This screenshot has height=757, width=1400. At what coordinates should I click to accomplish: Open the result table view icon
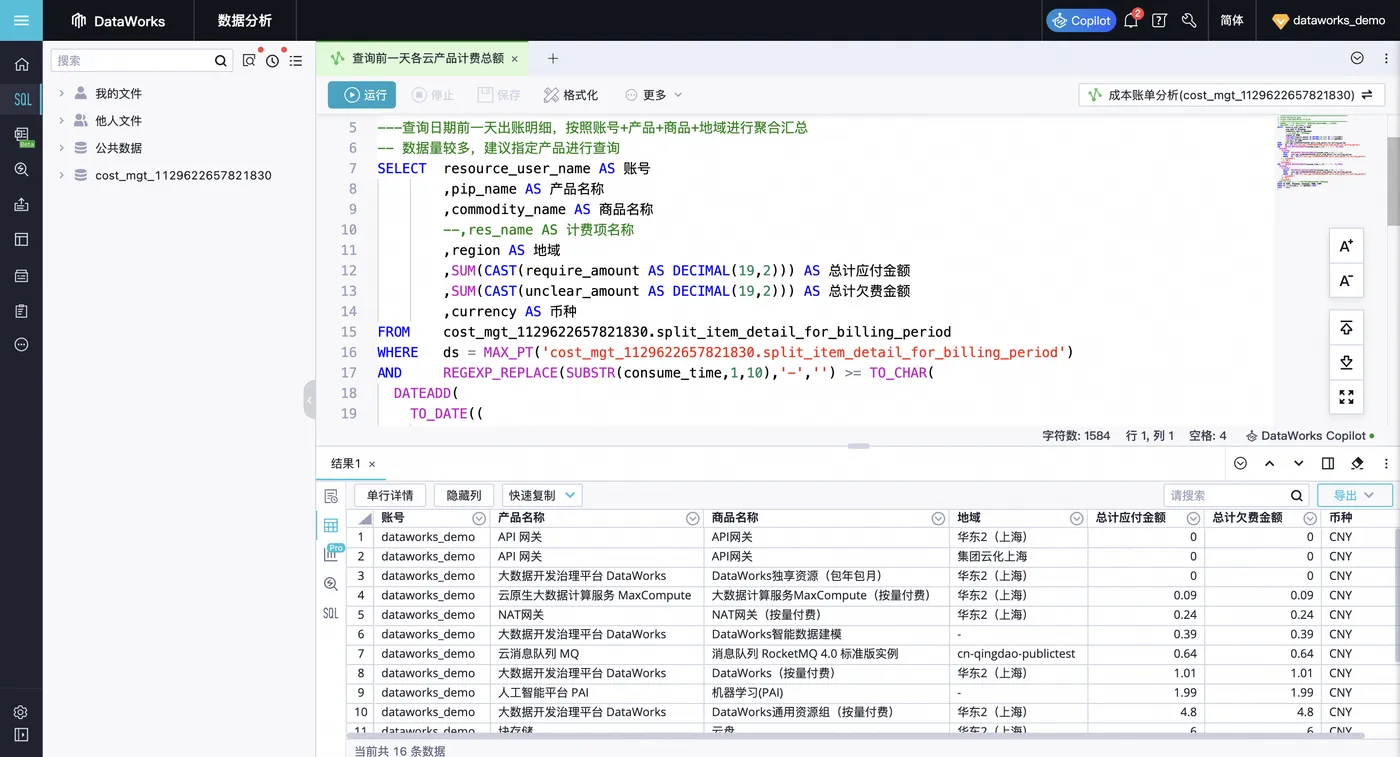point(331,525)
